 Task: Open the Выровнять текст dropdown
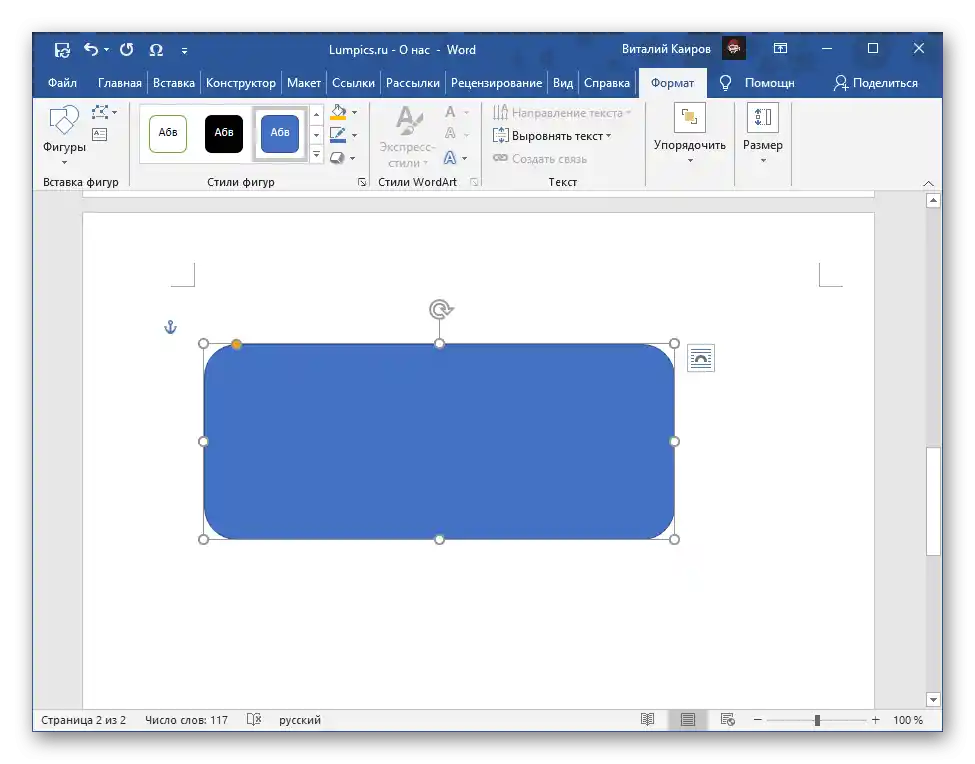(x=552, y=136)
